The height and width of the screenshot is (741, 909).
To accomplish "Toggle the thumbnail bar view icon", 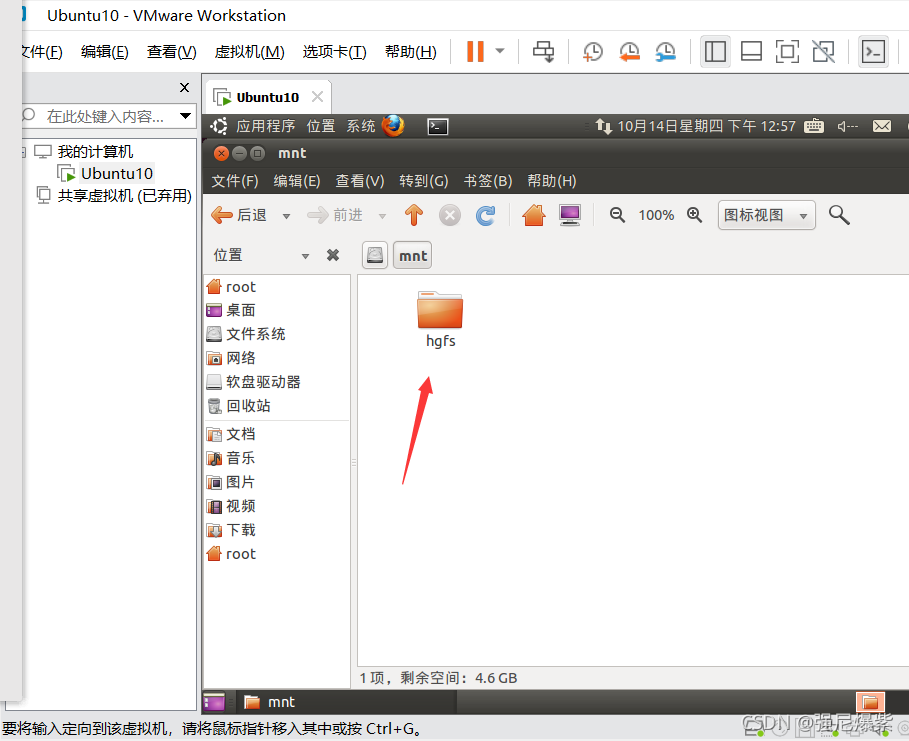I will pos(751,52).
